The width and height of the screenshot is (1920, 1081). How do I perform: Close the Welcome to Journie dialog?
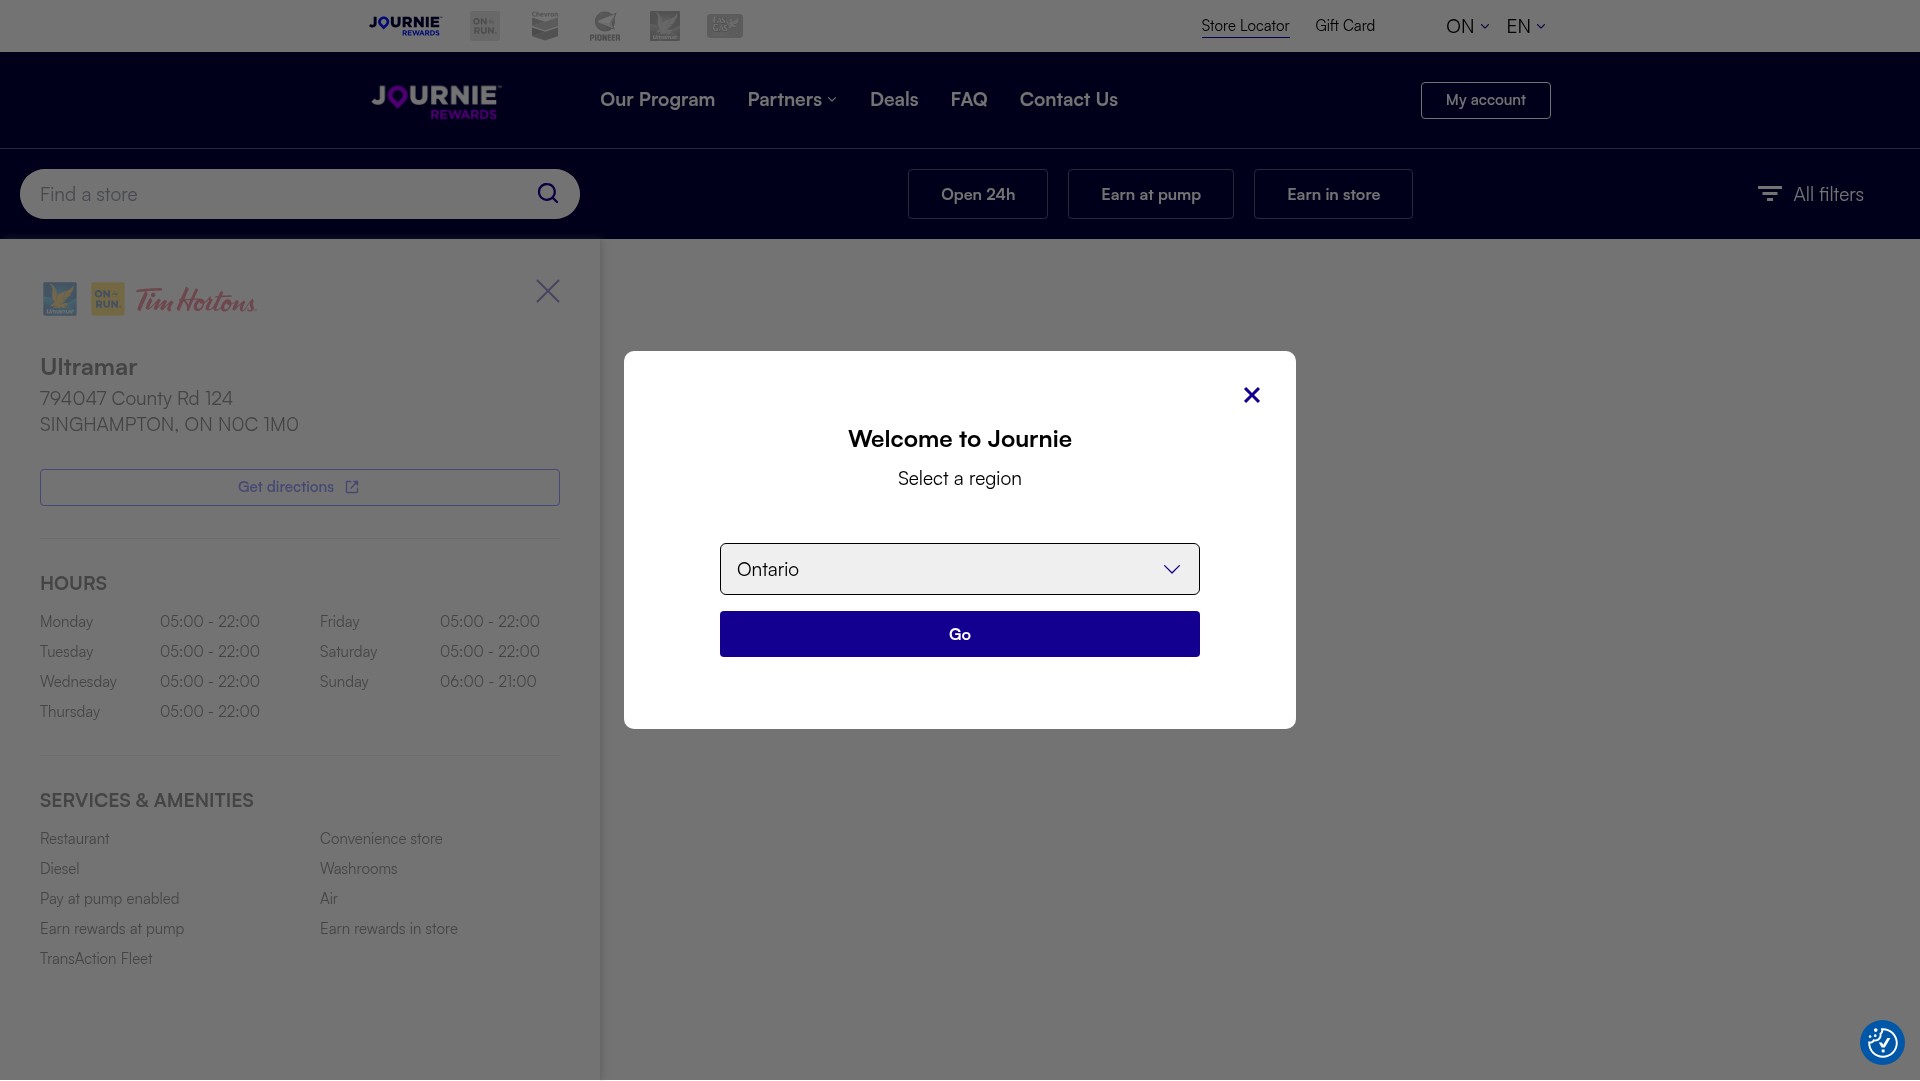[x=1252, y=395]
